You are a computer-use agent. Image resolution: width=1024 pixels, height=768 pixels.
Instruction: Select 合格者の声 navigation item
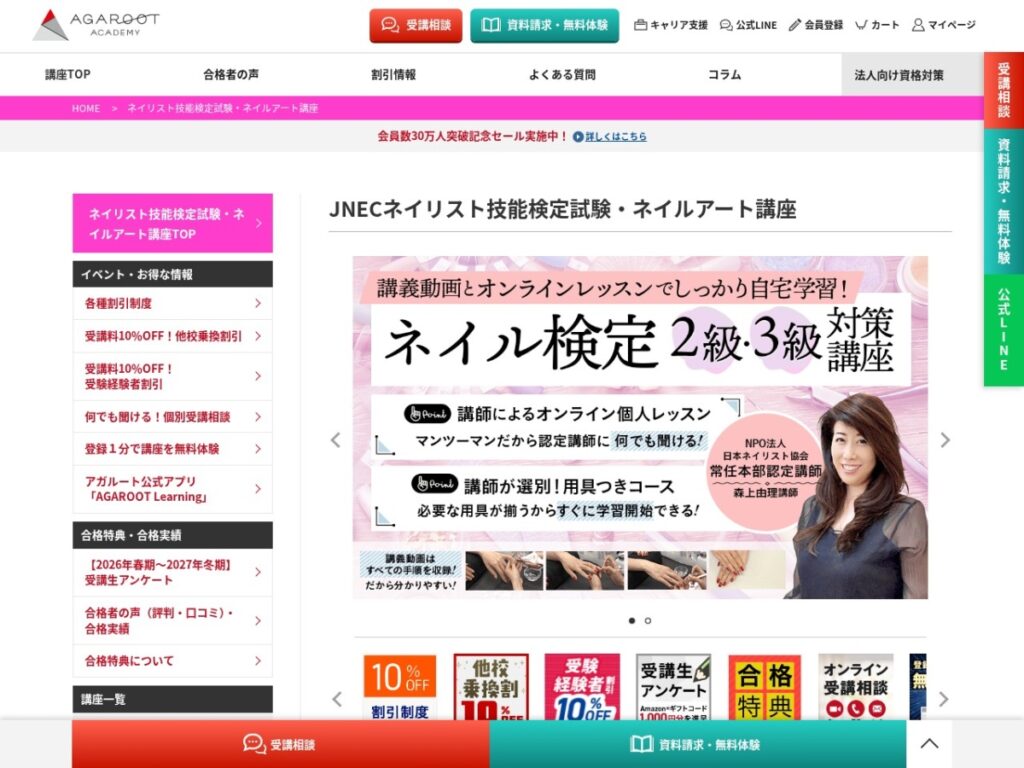coord(231,74)
